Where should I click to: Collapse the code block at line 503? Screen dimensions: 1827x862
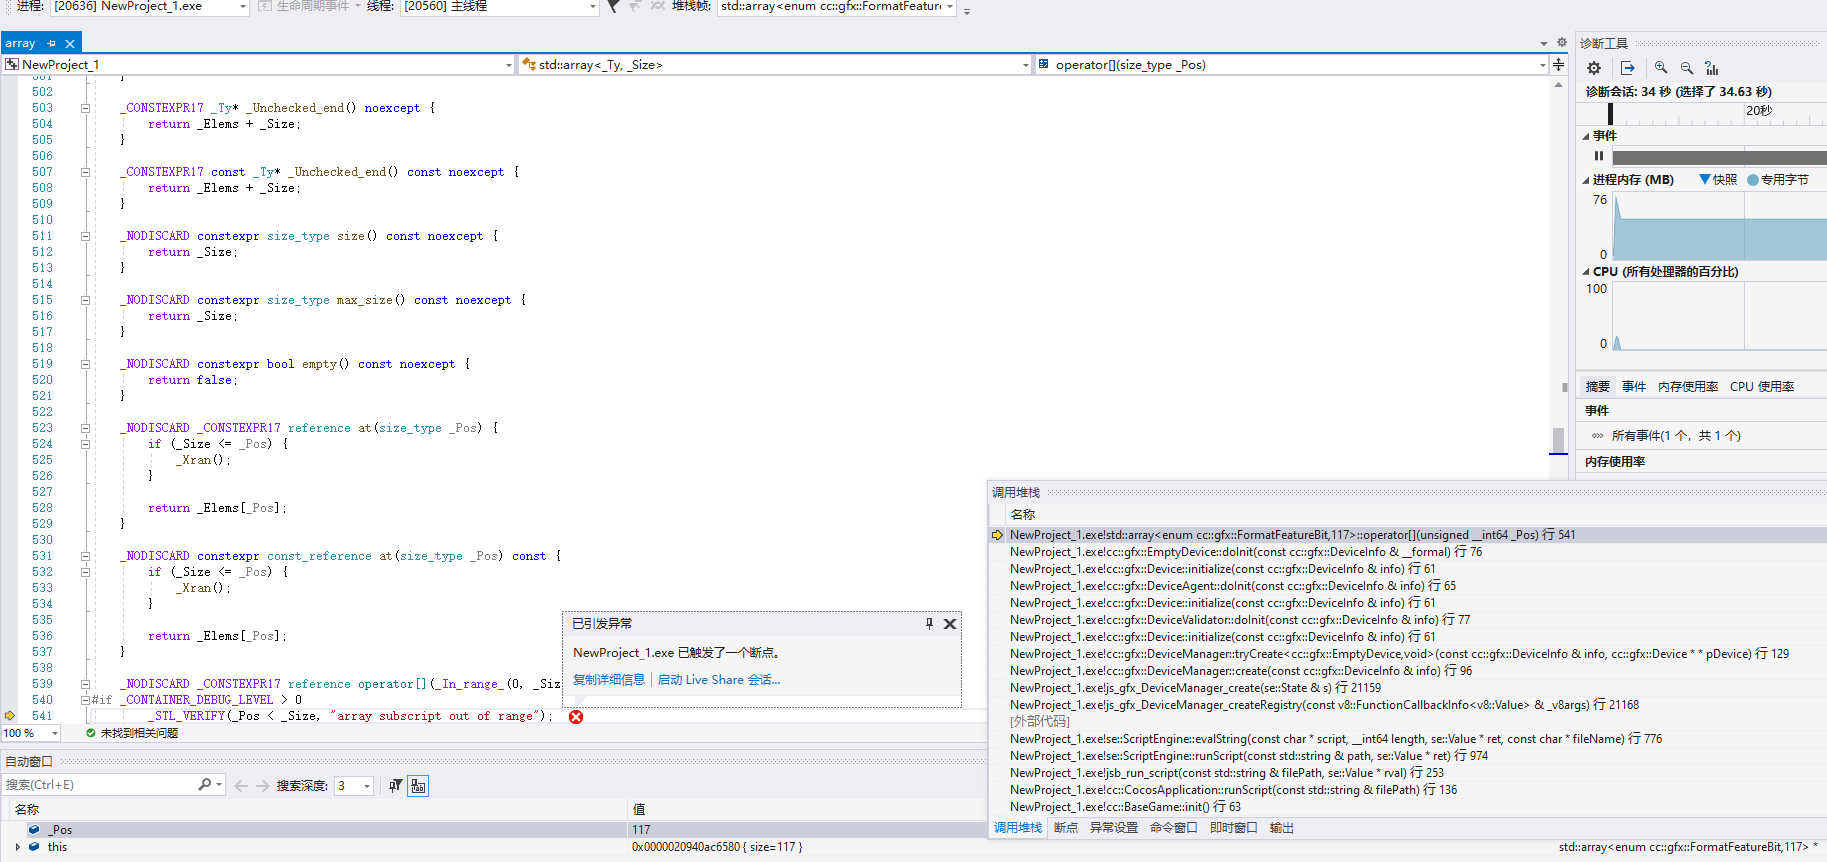85,108
